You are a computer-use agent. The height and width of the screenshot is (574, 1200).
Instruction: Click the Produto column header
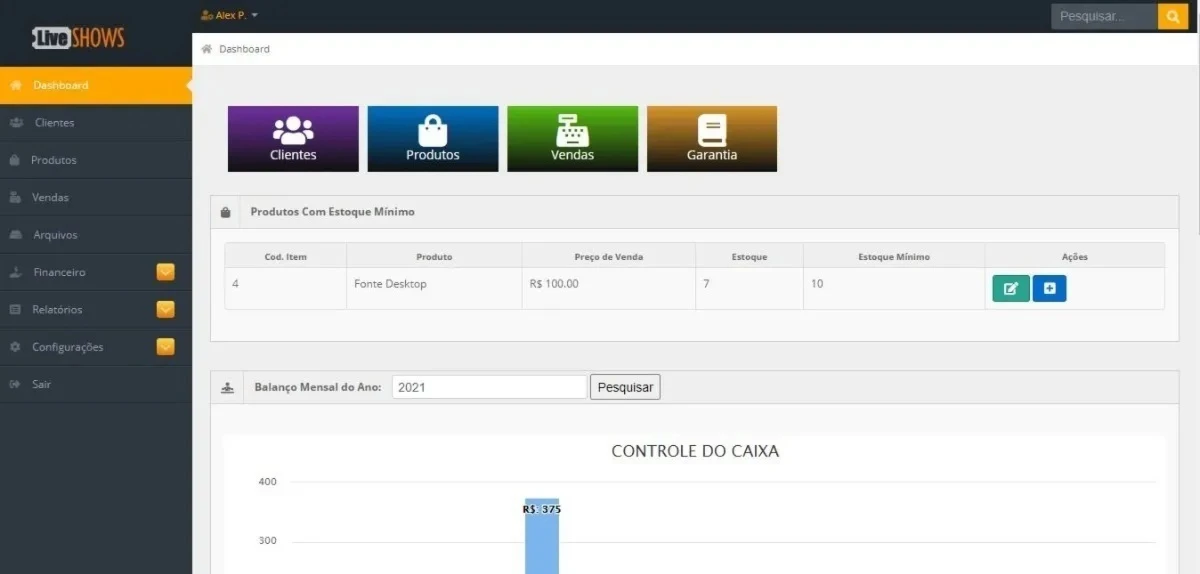coord(434,257)
